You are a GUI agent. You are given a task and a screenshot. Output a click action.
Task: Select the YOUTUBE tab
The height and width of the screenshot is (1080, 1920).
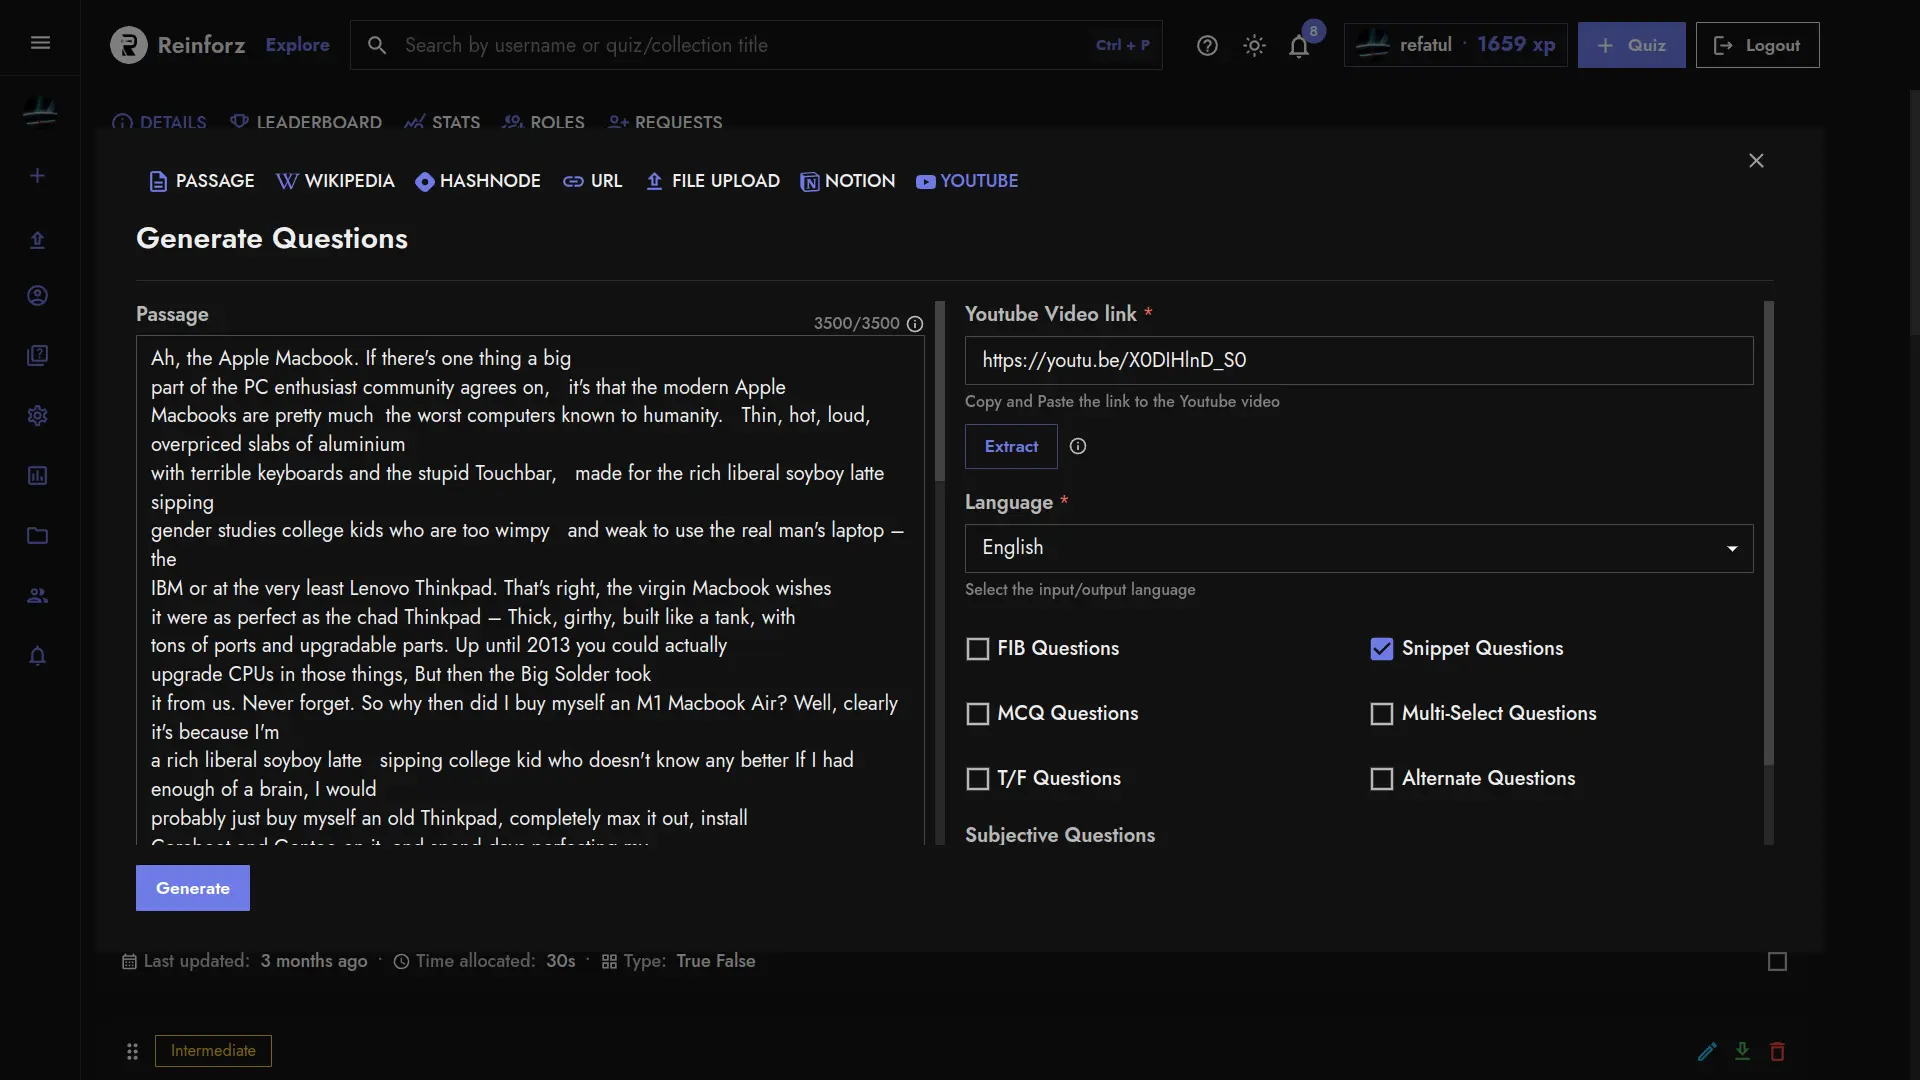pyautogui.click(x=967, y=181)
